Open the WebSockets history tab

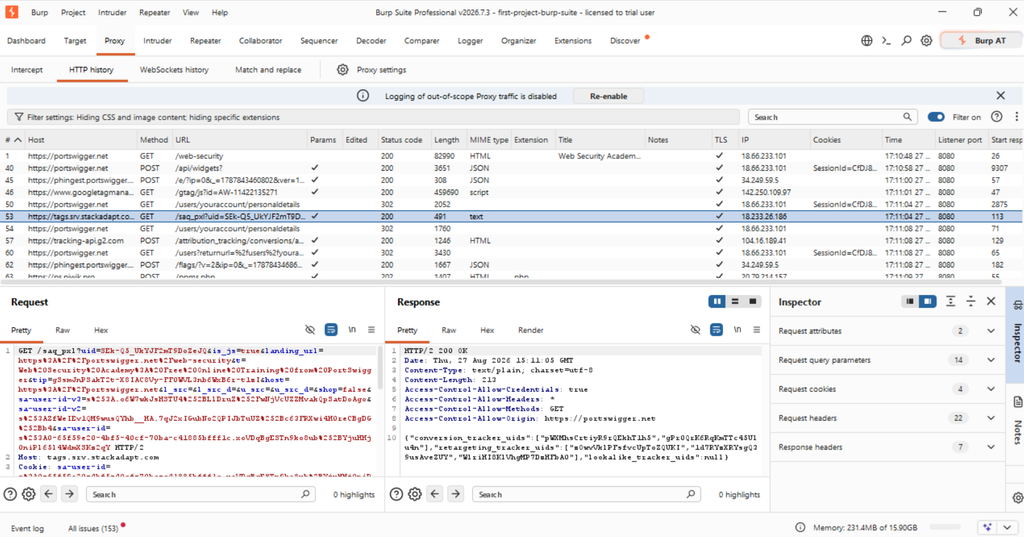pyautogui.click(x=174, y=70)
